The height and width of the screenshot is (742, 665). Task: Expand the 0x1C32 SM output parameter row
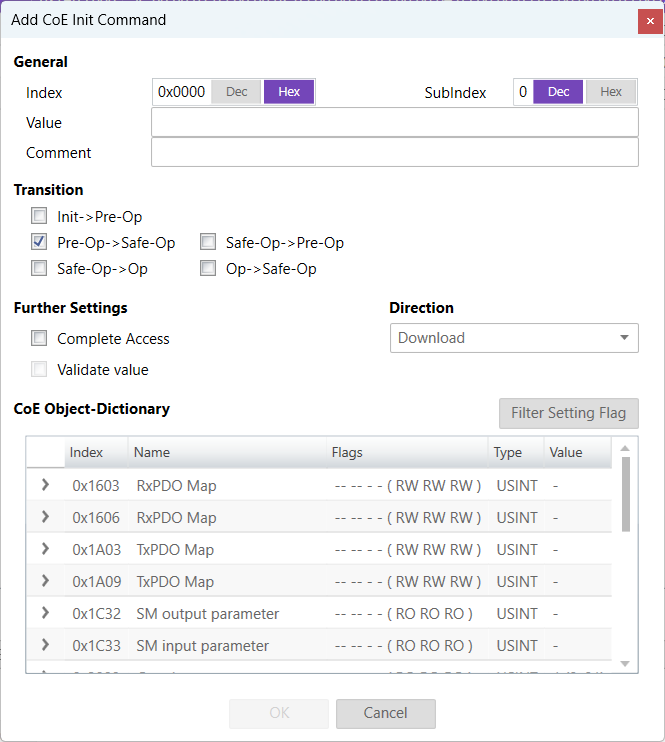coord(45,613)
